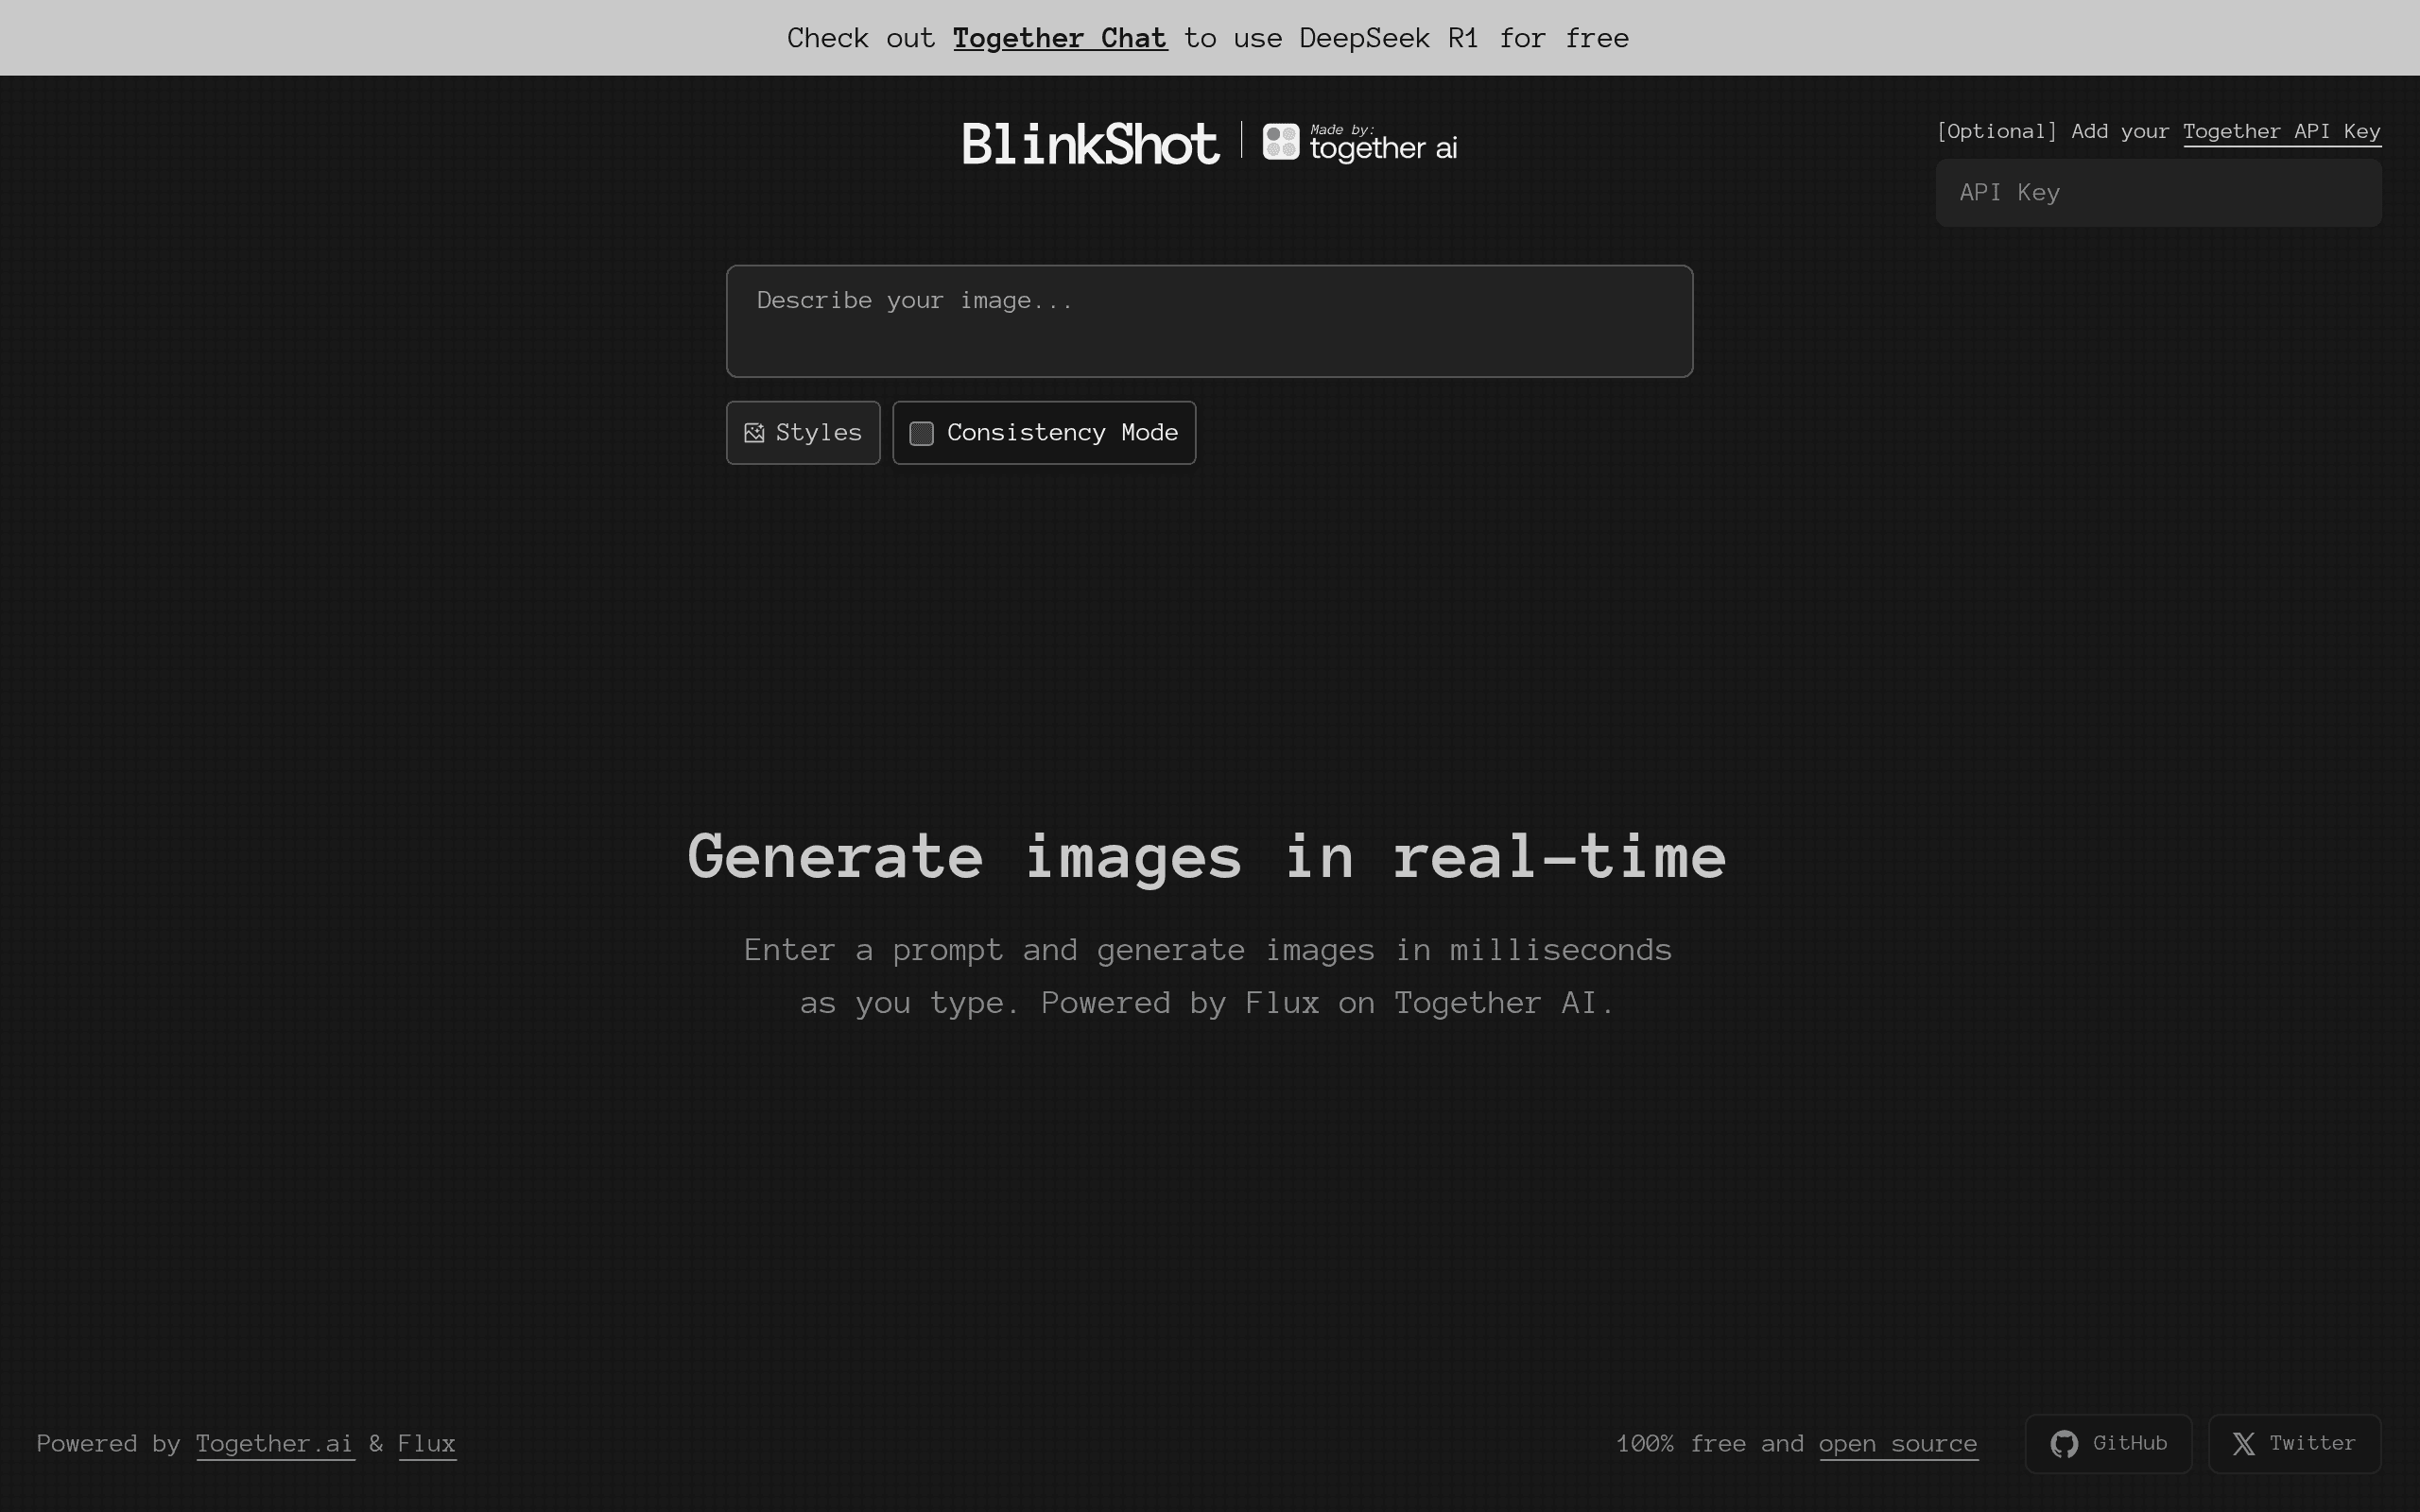This screenshot has height=1512, width=2420.
Task: Open the Flux footer link
Action: (427, 1444)
